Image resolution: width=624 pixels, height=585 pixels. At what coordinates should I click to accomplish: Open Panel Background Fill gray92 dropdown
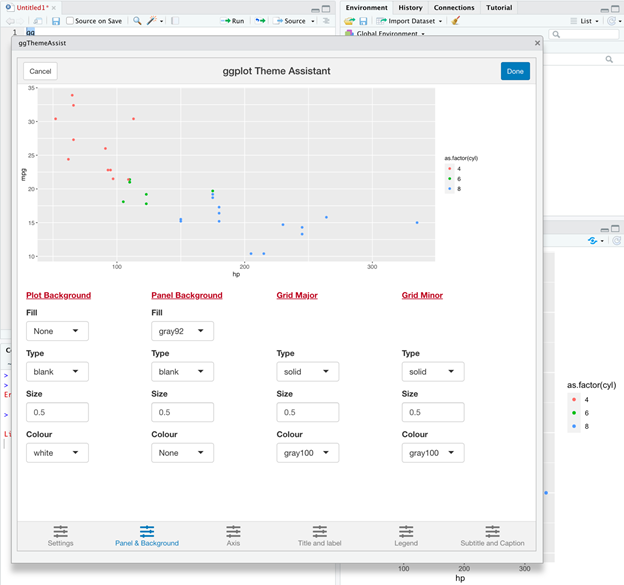pos(182,331)
